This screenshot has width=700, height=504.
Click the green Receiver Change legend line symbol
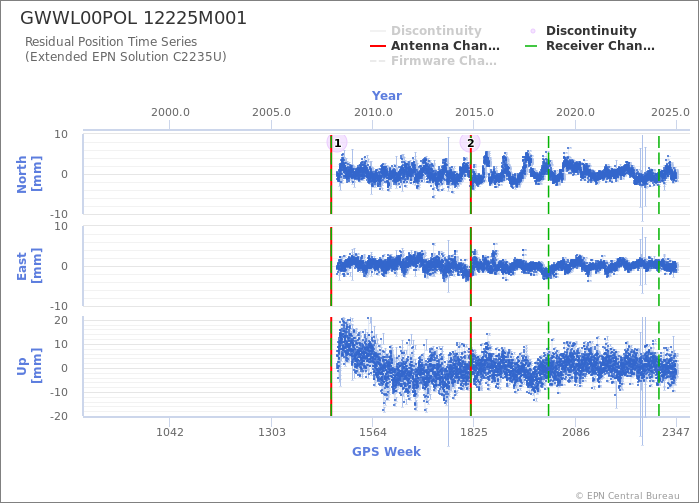pyautogui.click(x=531, y=46)
